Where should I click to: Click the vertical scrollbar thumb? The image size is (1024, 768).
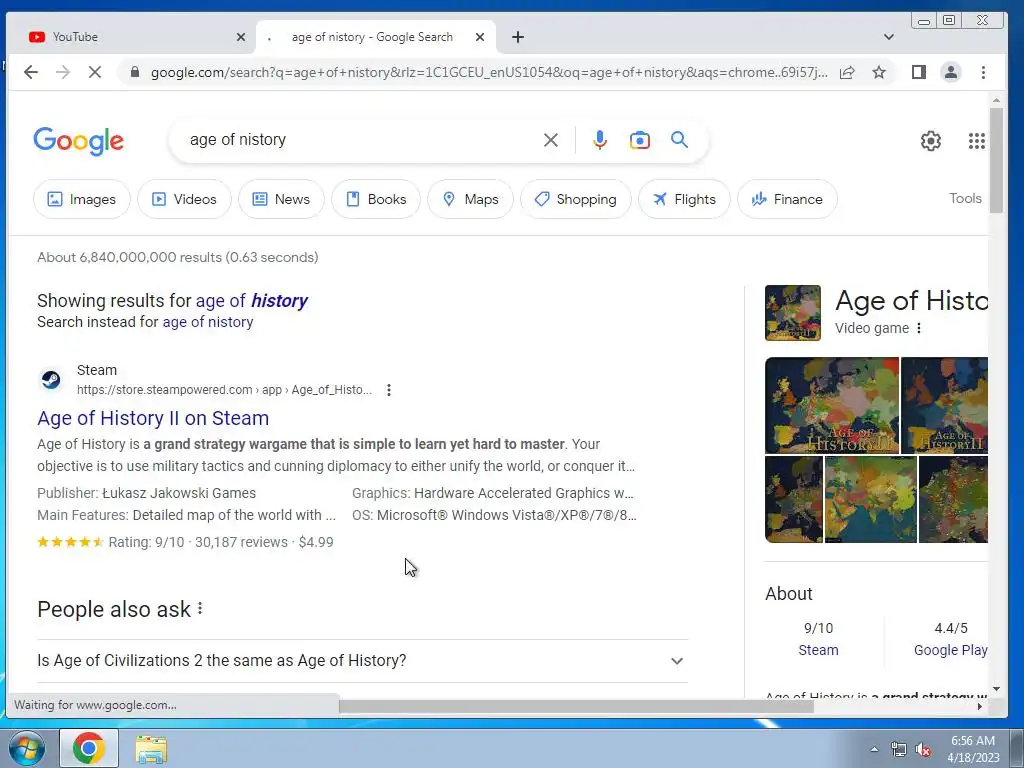996,160
